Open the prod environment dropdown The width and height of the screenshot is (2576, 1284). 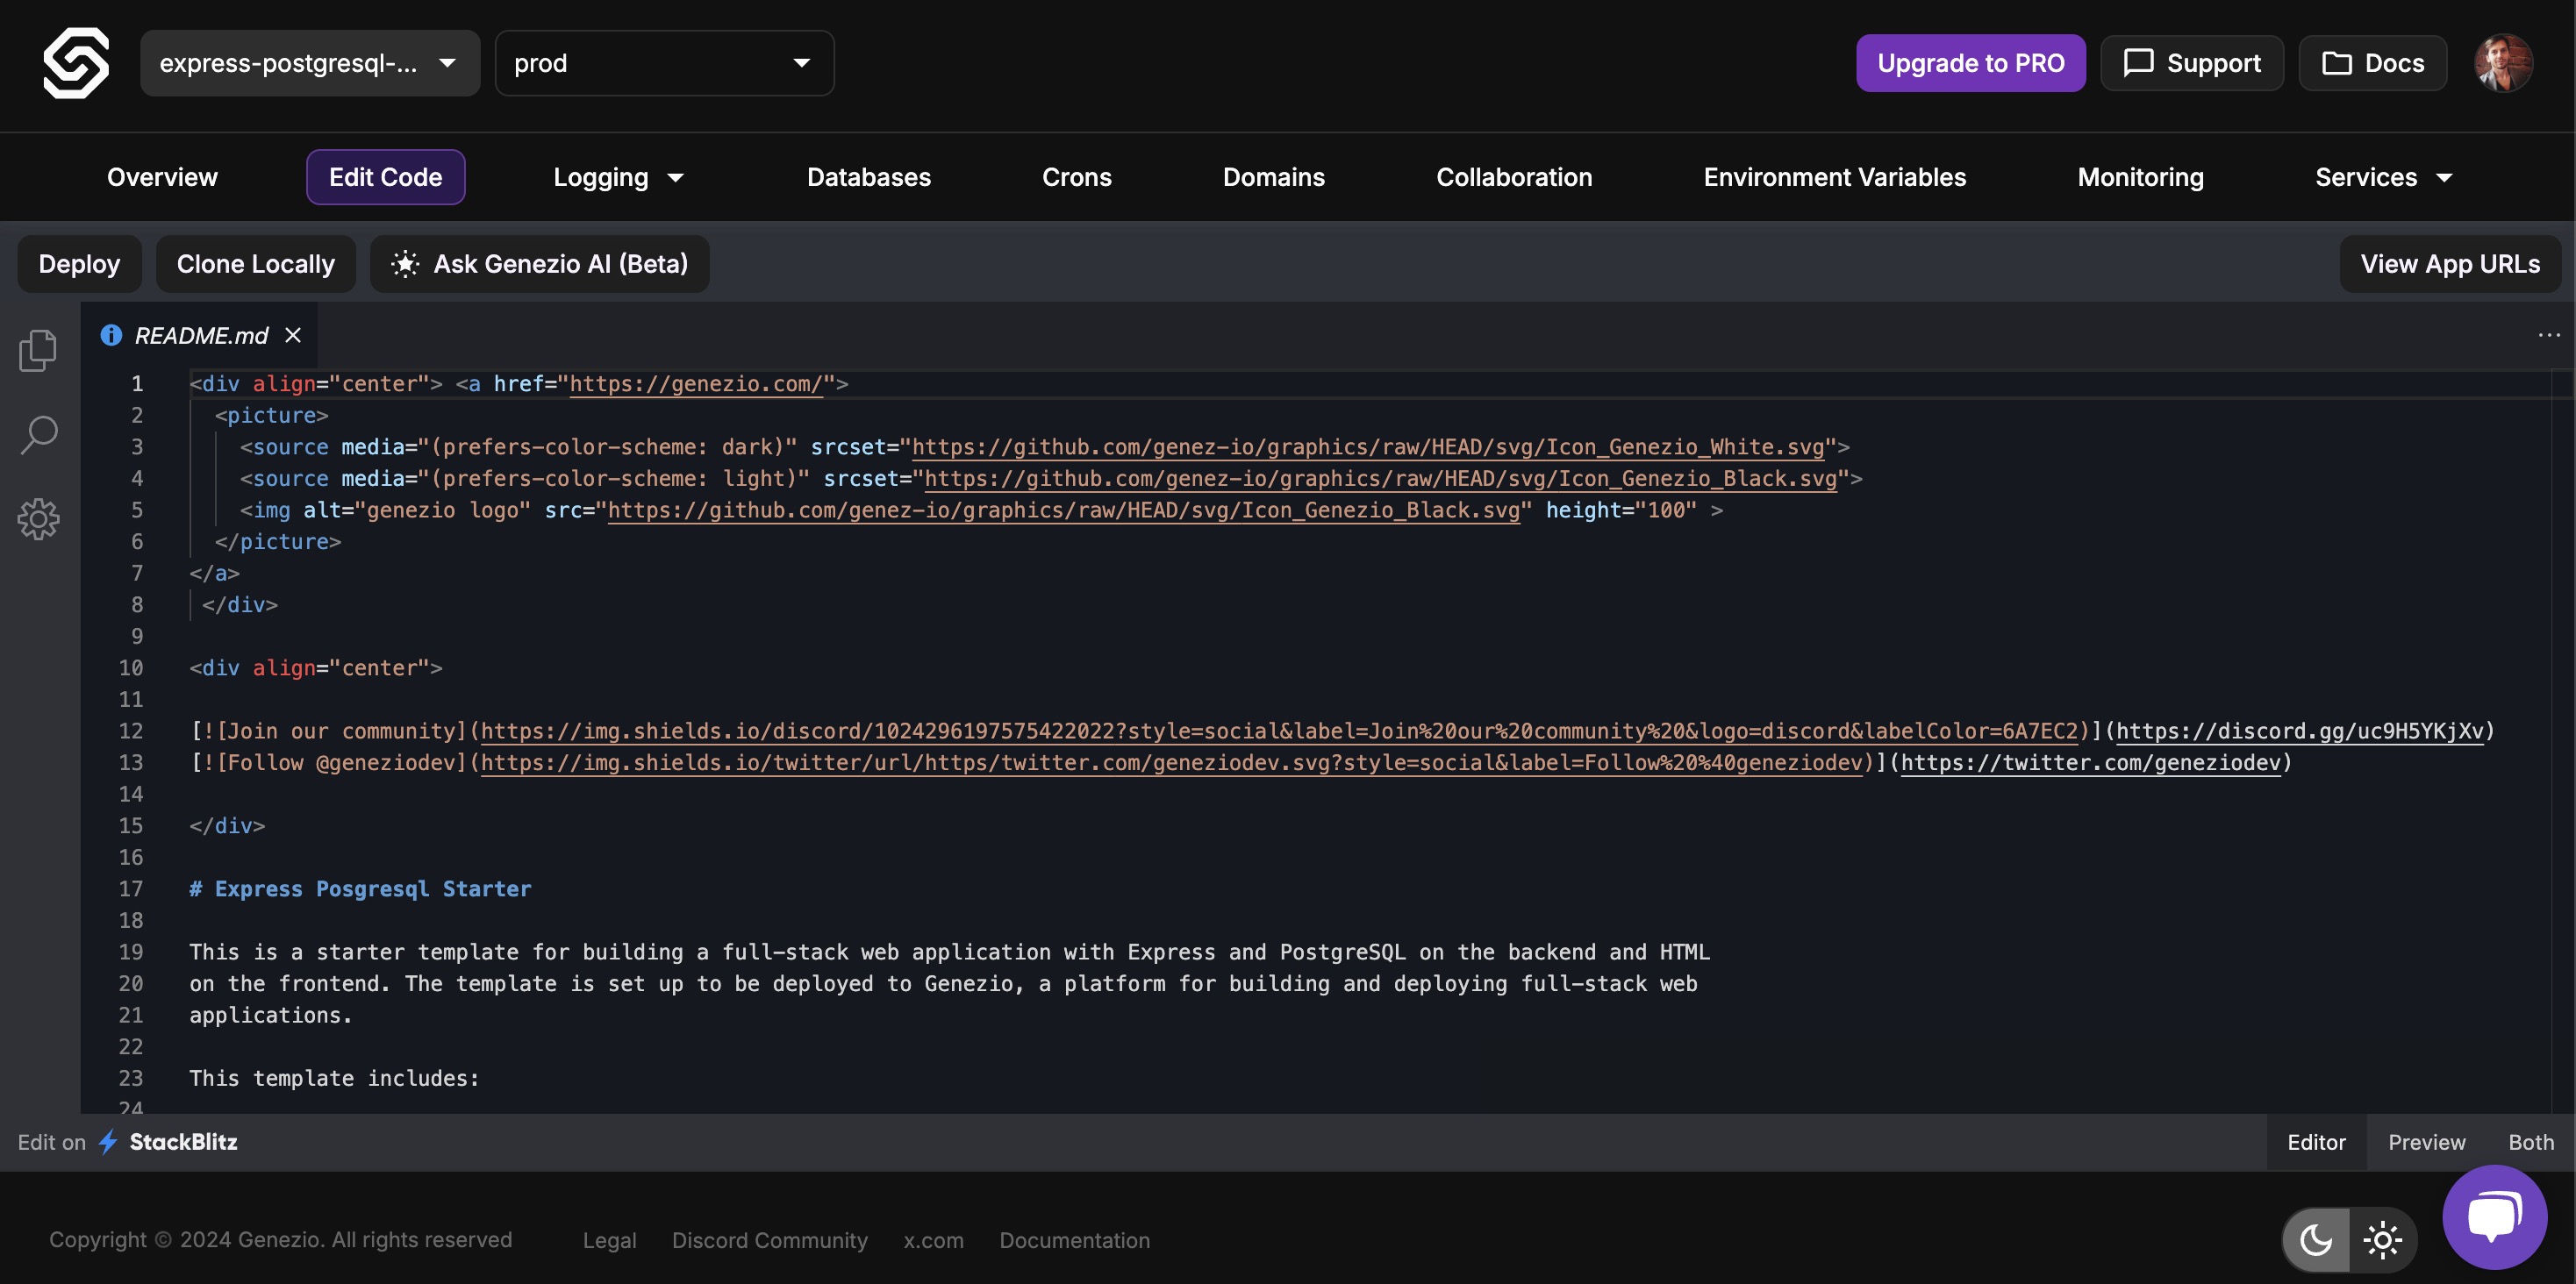click(664, 63)
